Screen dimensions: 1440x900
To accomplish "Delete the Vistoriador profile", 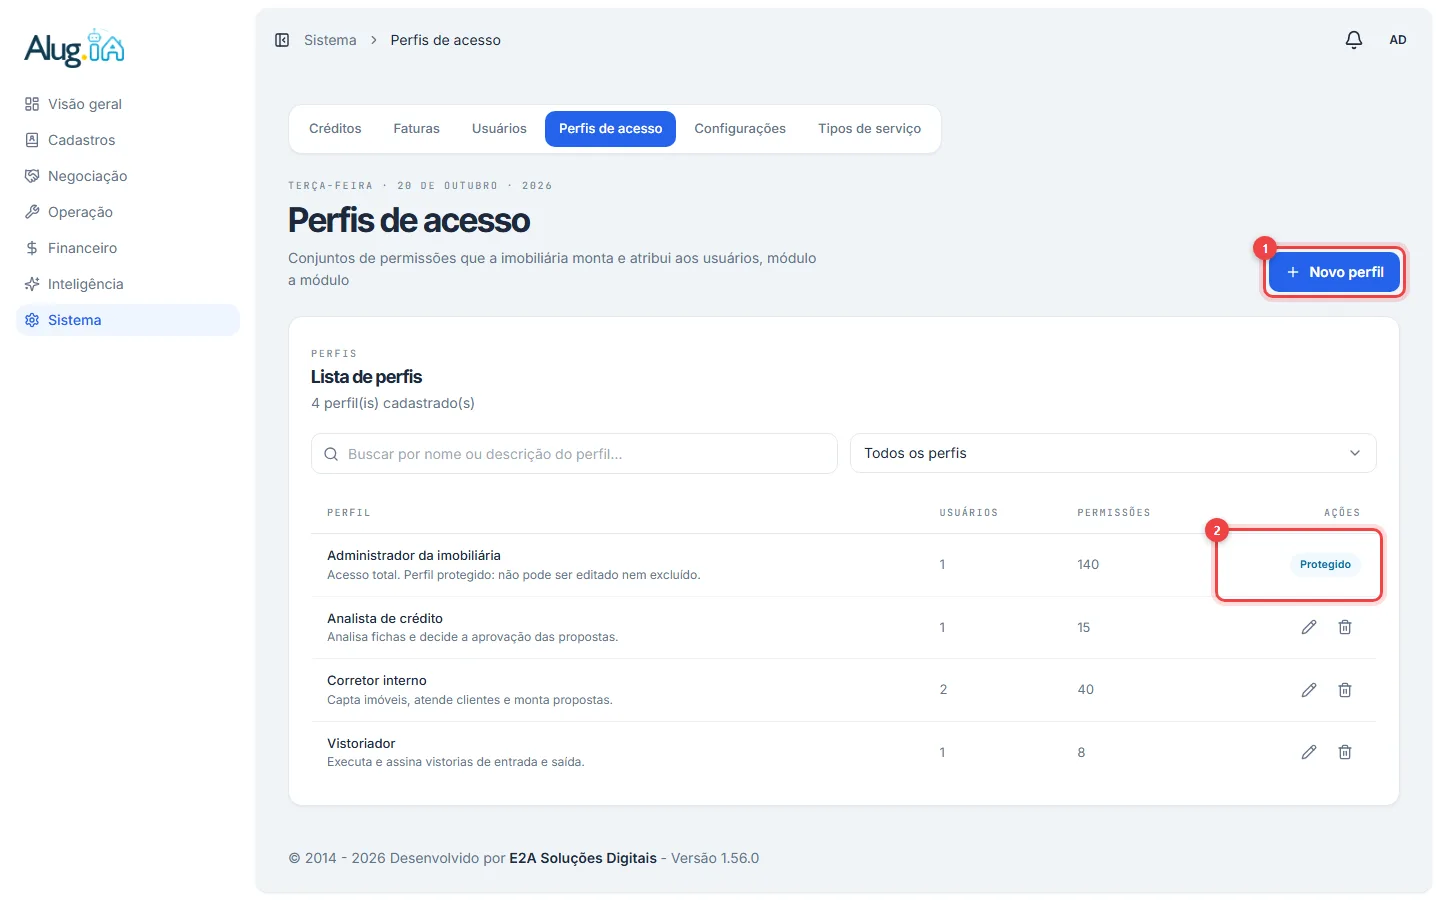I will [x=1345, y=752].
